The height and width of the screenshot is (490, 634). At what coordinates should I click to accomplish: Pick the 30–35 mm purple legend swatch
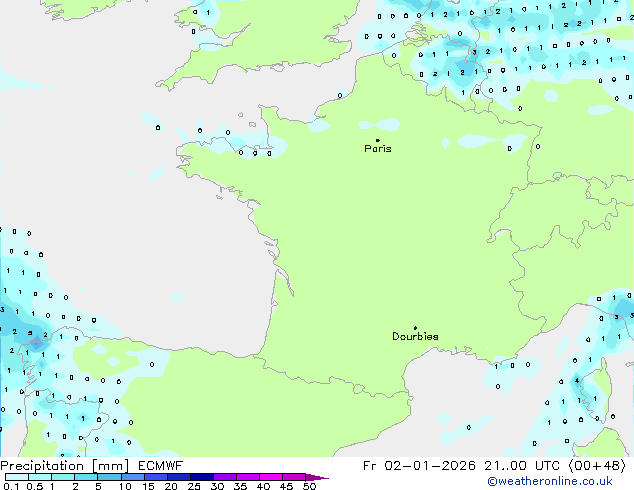(x=225, y=477)
